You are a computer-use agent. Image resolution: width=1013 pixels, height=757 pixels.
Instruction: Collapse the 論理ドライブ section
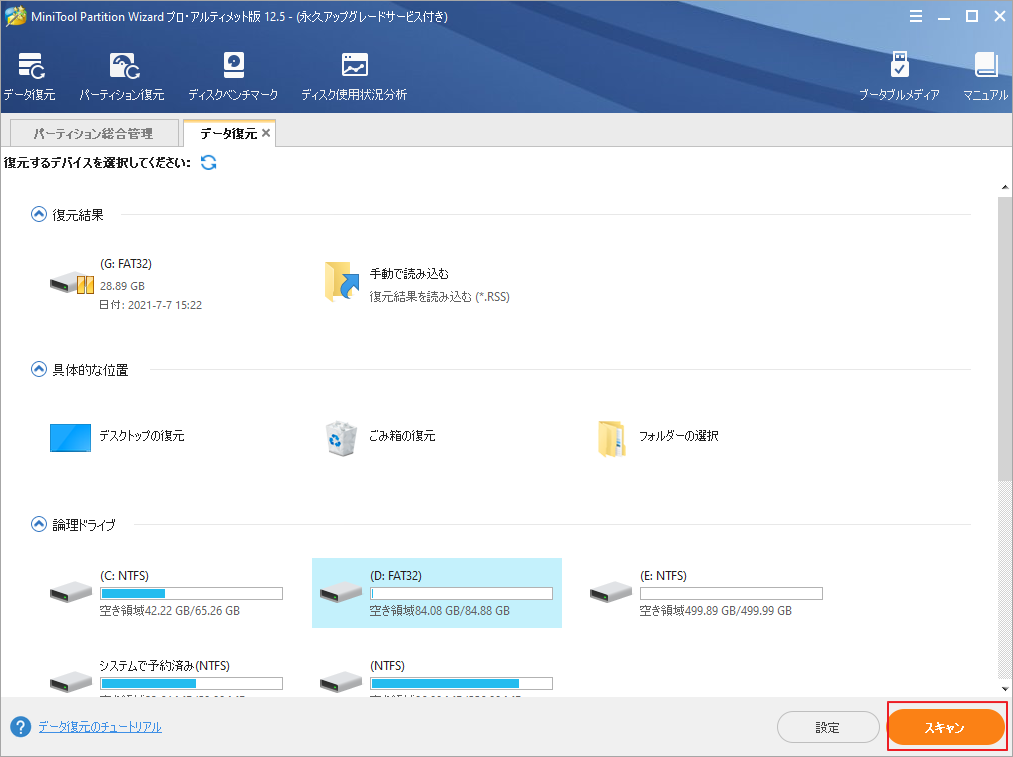39,524
